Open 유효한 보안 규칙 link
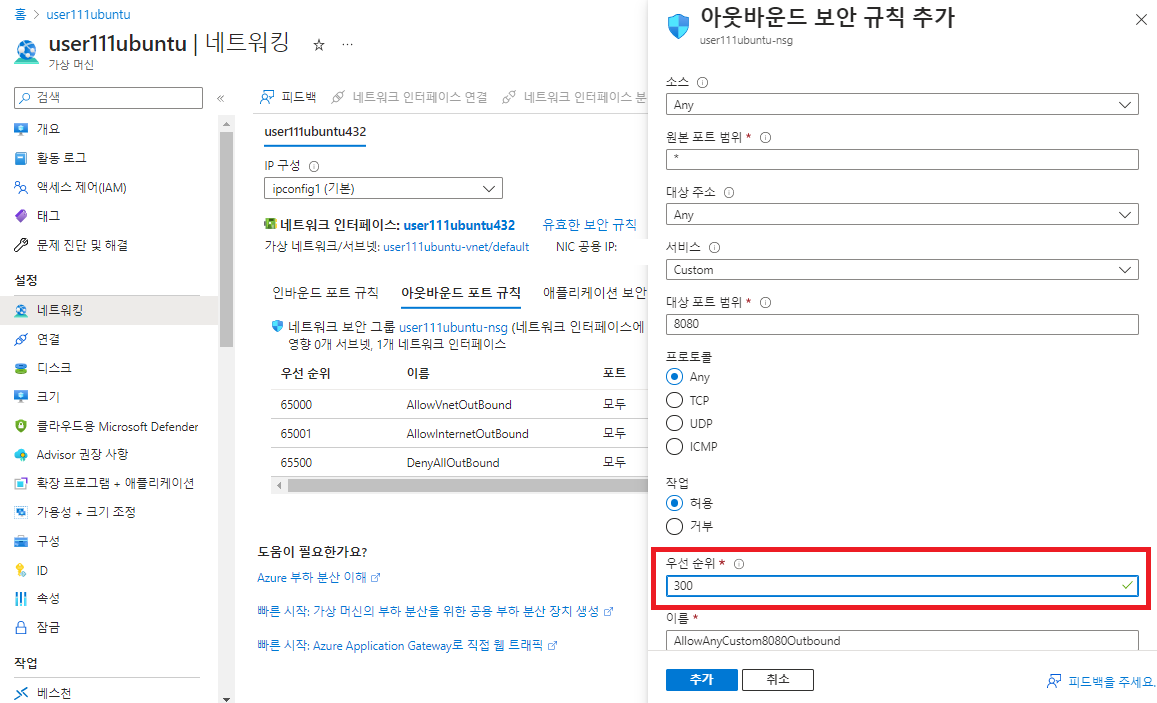The width and height of the screenshot is (1157, 703). tap(590, 225)
